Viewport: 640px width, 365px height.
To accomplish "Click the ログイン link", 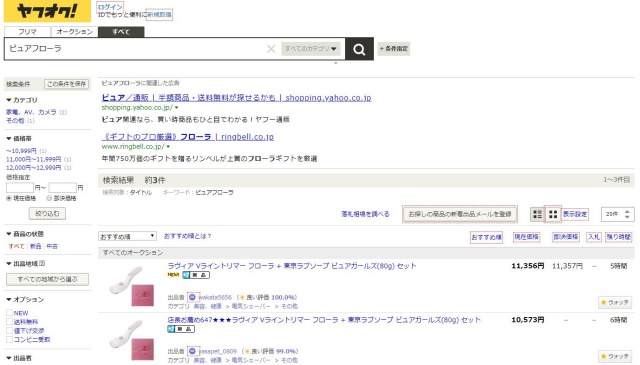I will point(110,7).
